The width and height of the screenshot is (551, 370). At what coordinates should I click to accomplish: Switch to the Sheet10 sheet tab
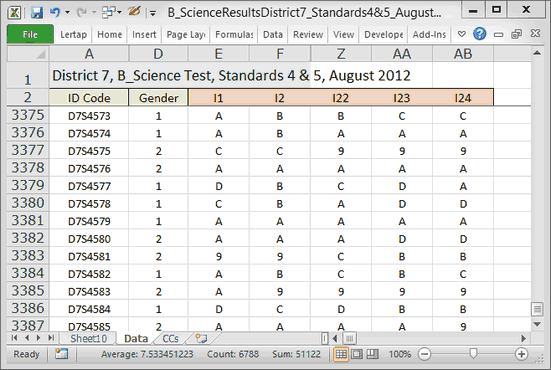tap(88, 338)
